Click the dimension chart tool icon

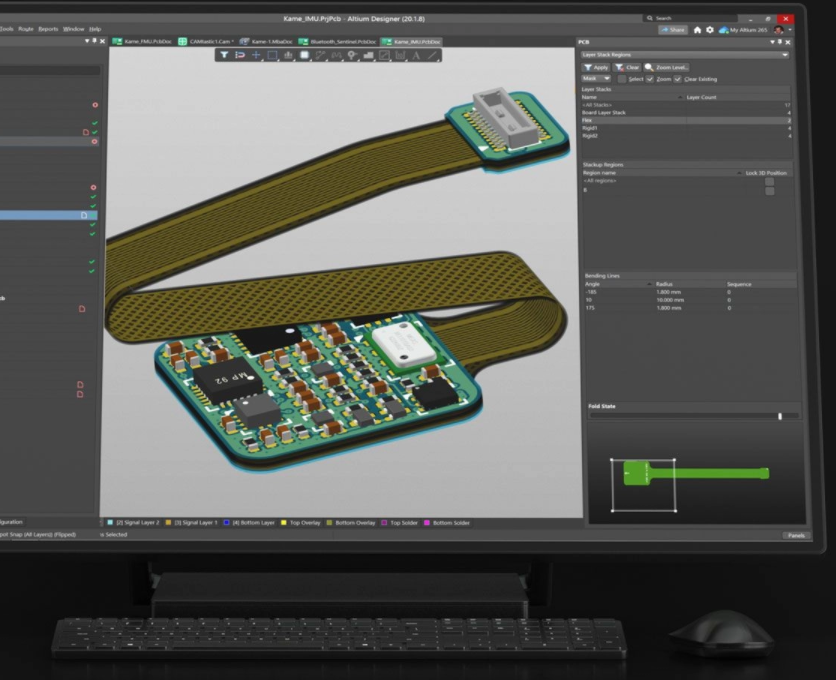point(400,55)
